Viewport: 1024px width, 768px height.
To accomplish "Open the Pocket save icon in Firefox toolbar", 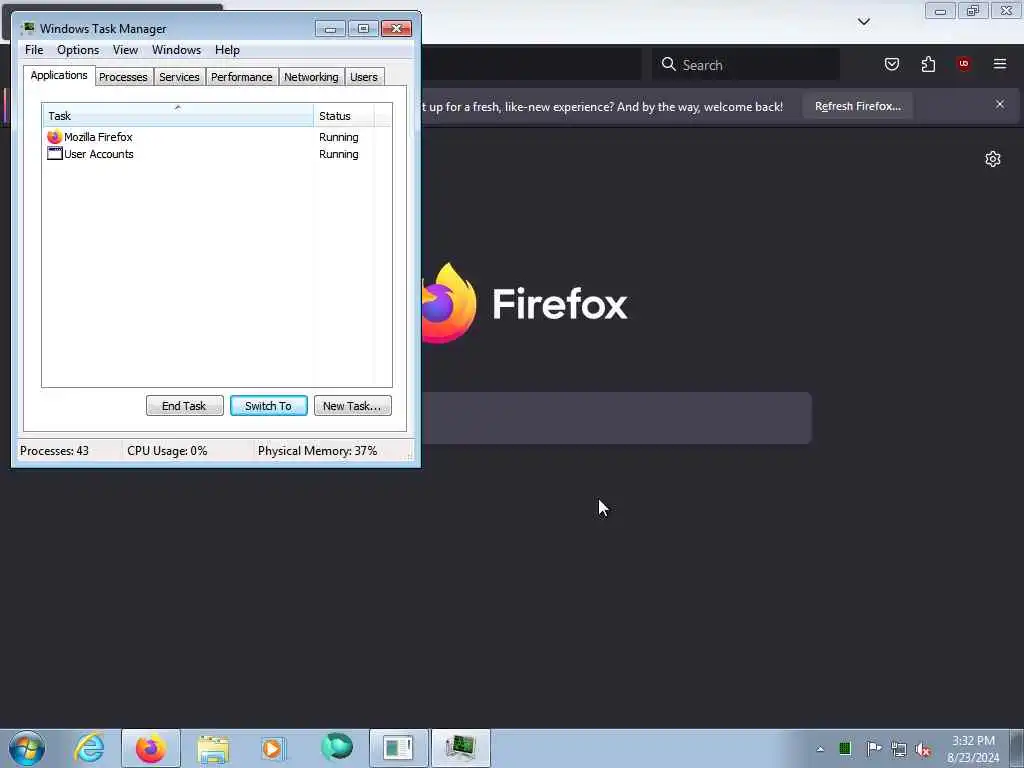I will point(891,64).
